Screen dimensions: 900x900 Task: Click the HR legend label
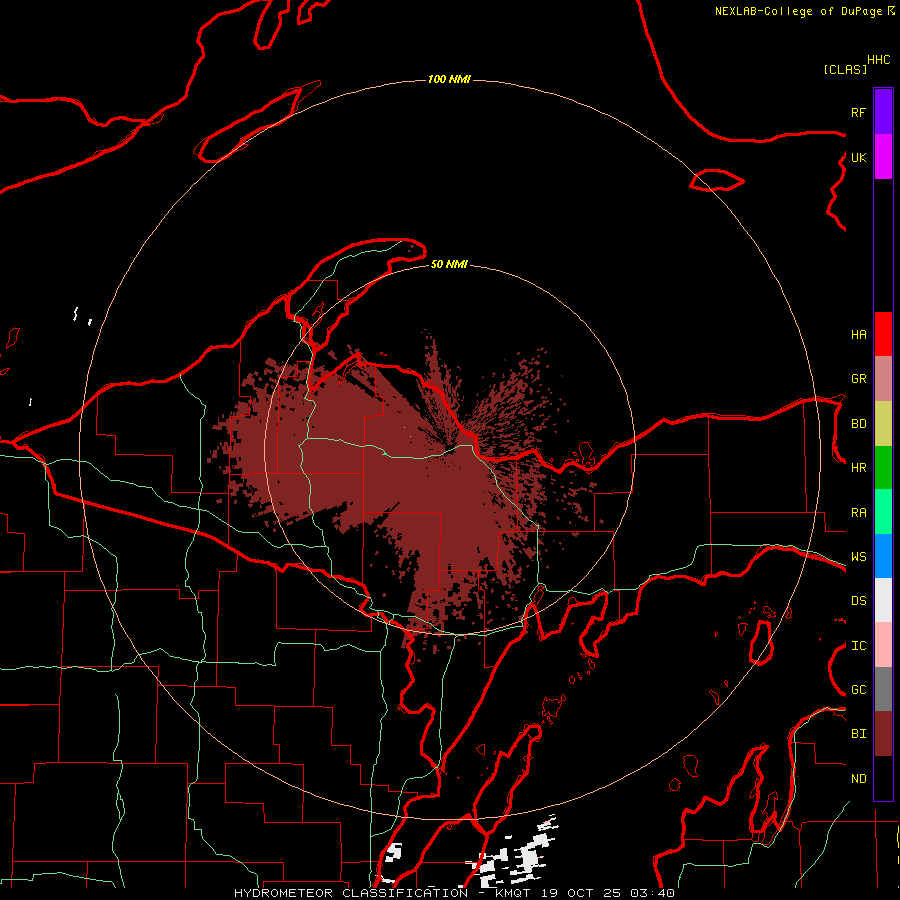(858, 468)
